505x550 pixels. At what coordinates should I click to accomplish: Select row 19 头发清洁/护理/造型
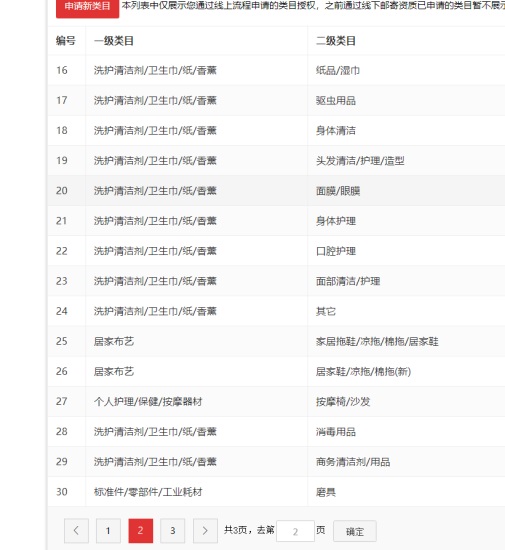[276, 161]
